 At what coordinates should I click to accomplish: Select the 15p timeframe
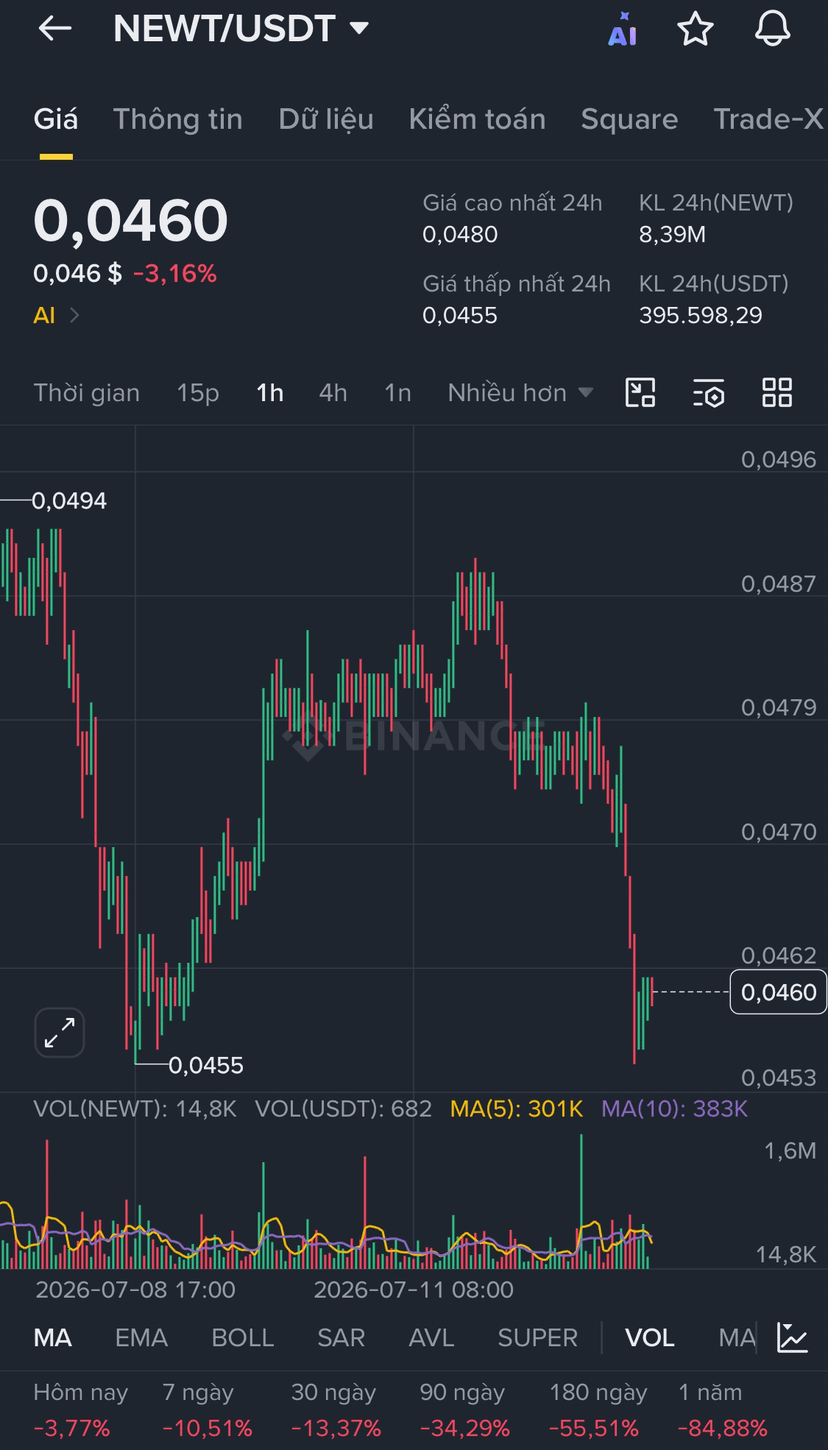[x=198, y=393]
